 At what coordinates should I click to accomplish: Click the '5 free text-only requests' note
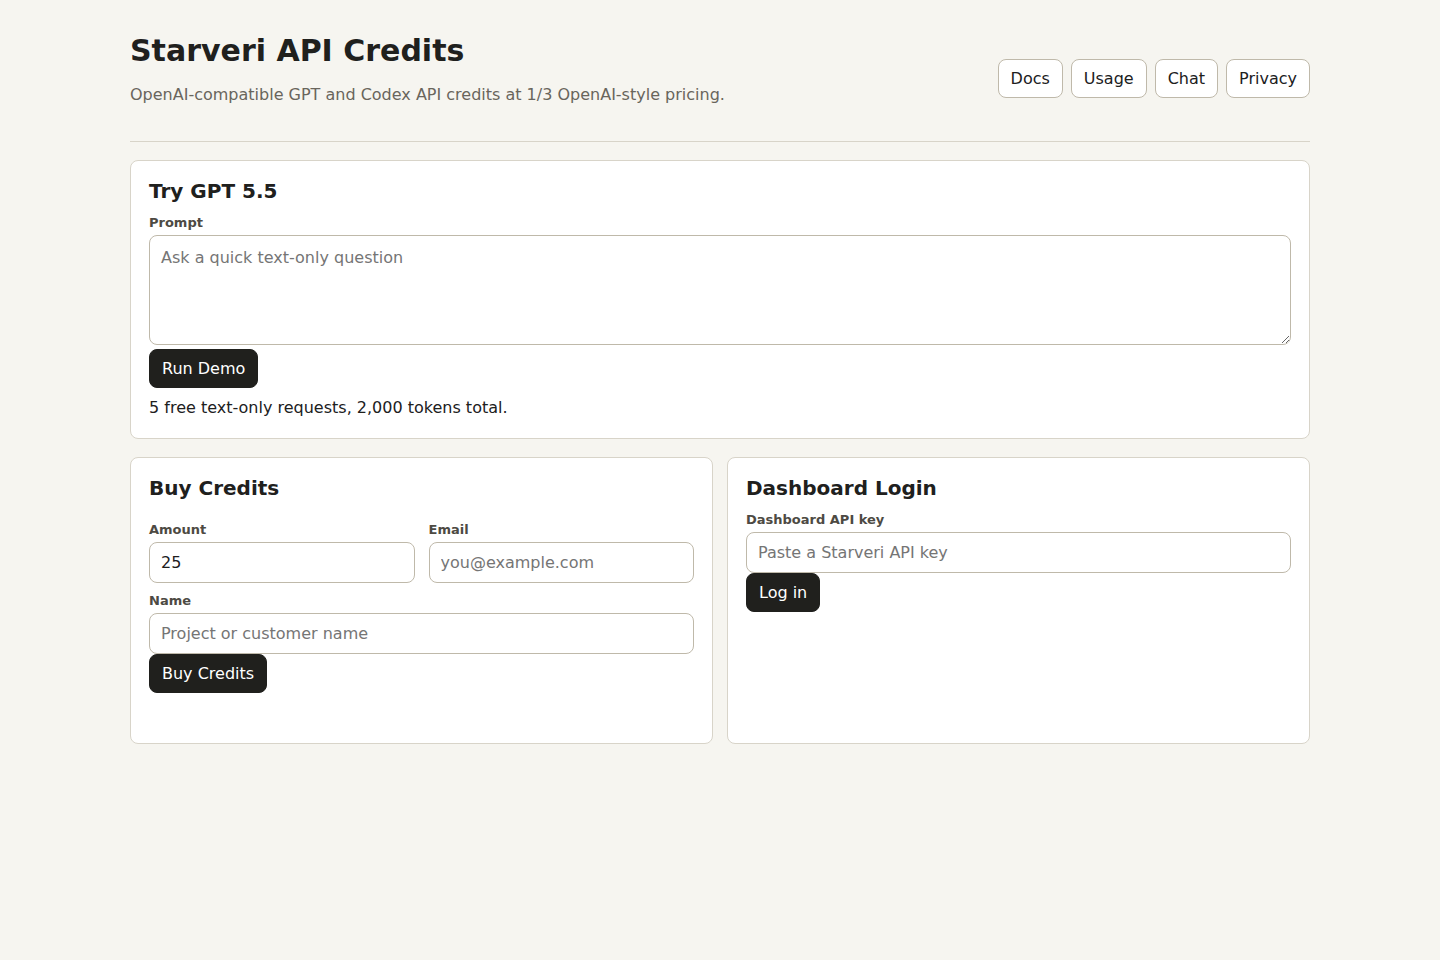click(328, 407)
